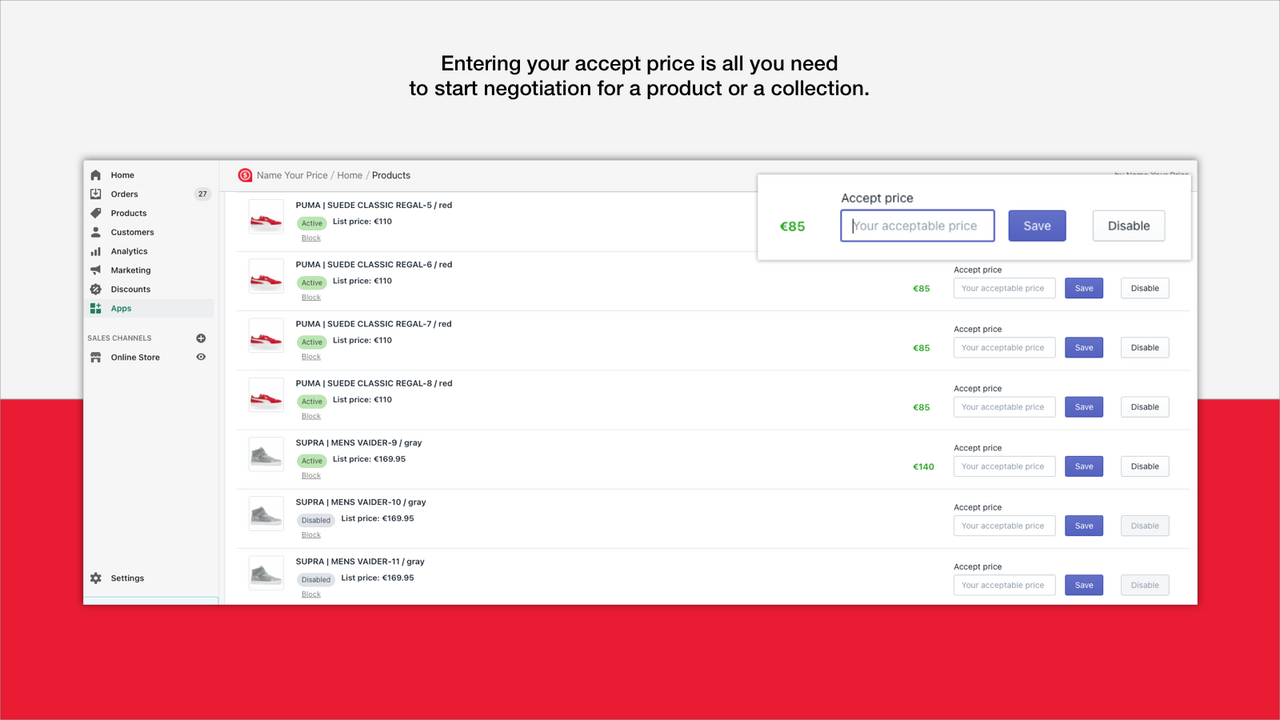Click the Name Your Price app logo
The width and height of the screenshot is (1280, 720).
[x=245, y=175]
